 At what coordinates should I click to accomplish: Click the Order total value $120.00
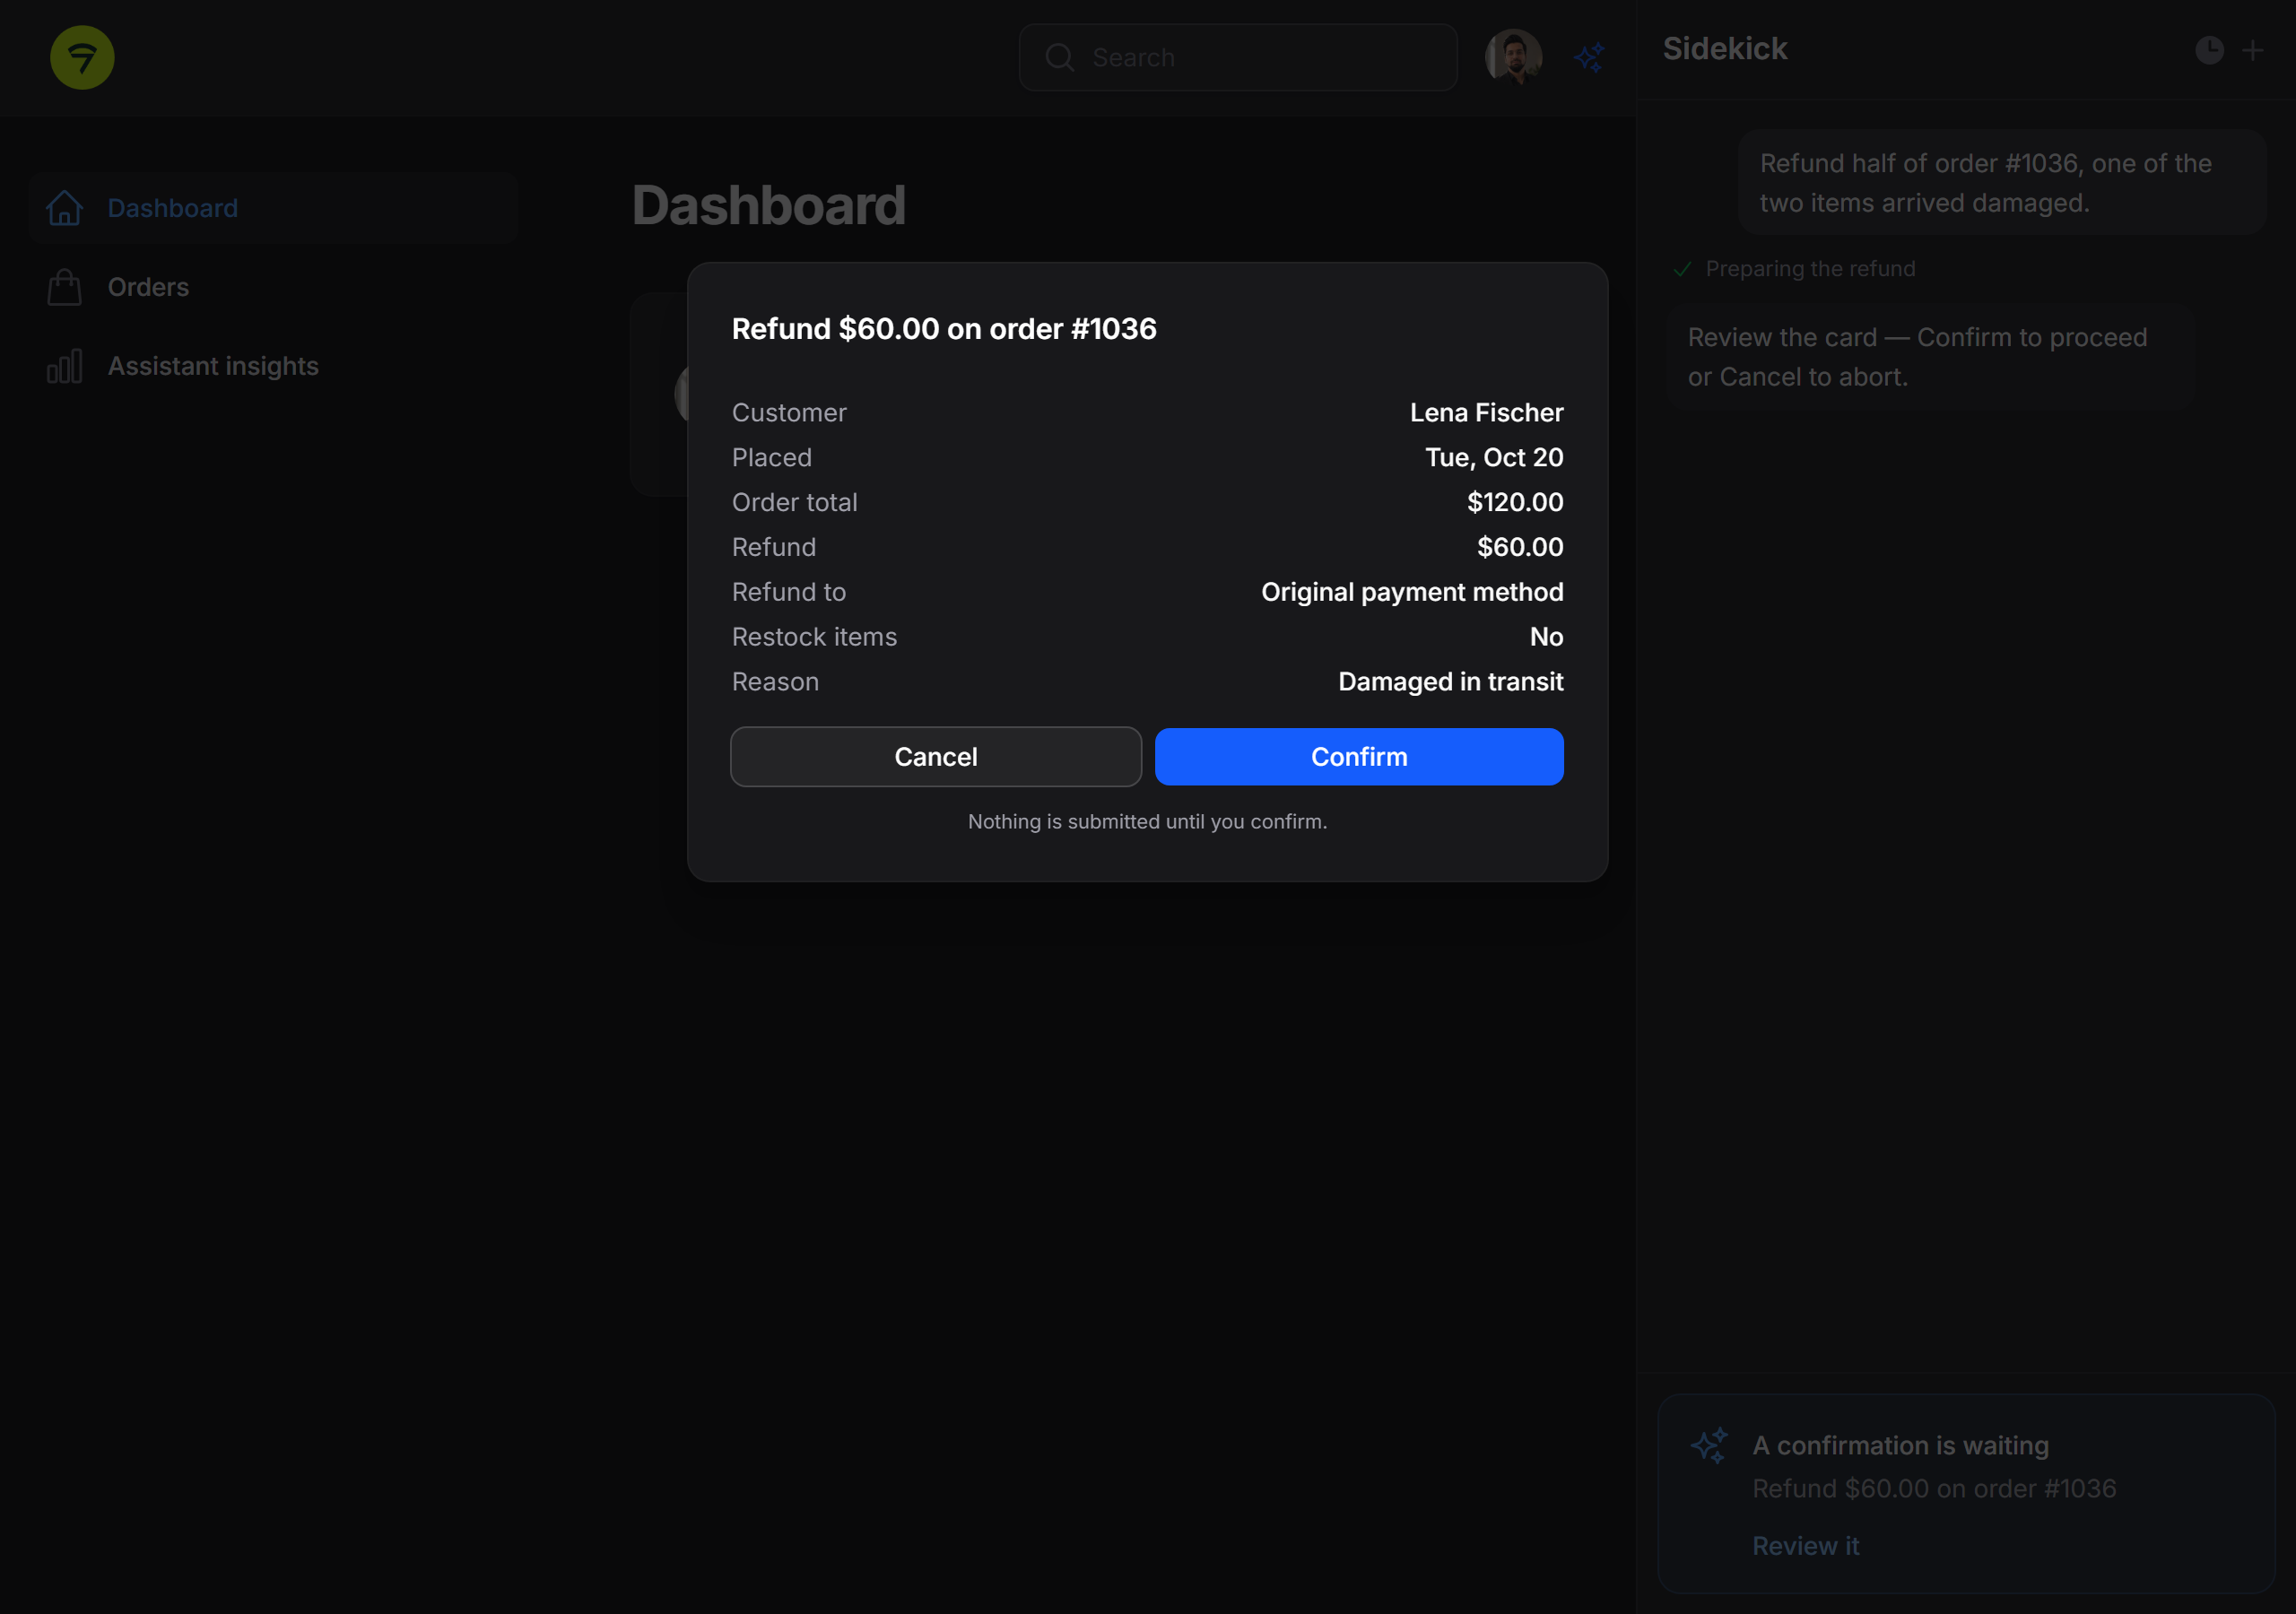[1514, 502]
